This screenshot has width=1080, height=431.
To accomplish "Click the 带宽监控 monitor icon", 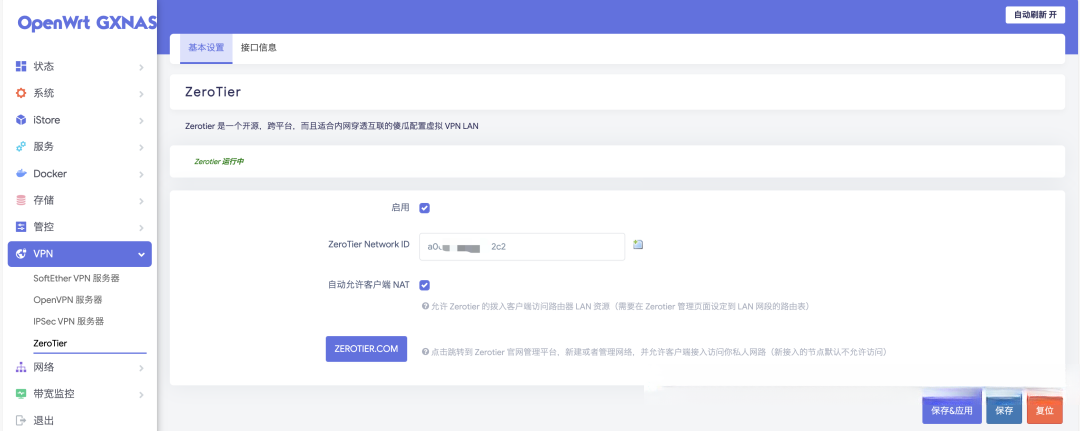I will (x=21, y=395).
